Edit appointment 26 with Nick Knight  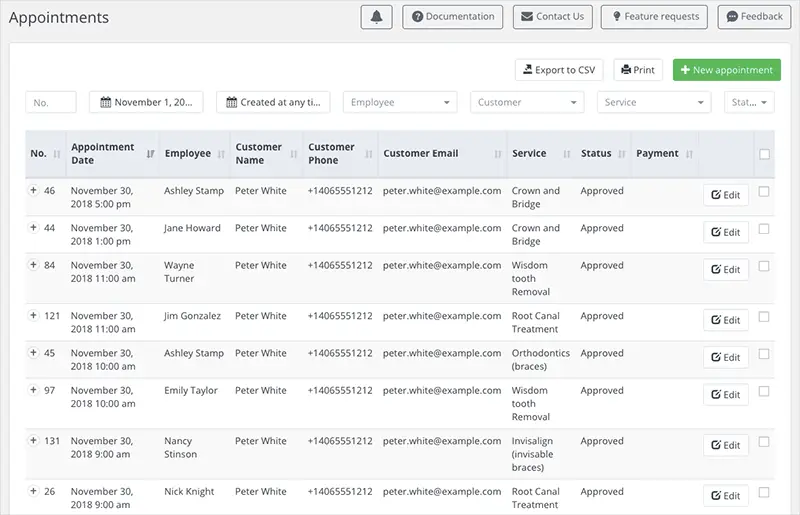tap(726, 496)
